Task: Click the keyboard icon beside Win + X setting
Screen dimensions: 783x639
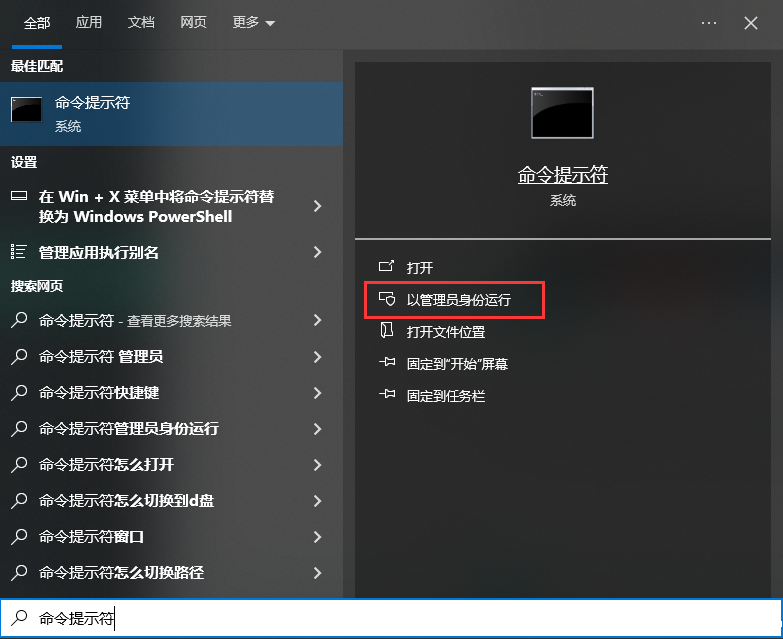Action: tap(19, 195)
